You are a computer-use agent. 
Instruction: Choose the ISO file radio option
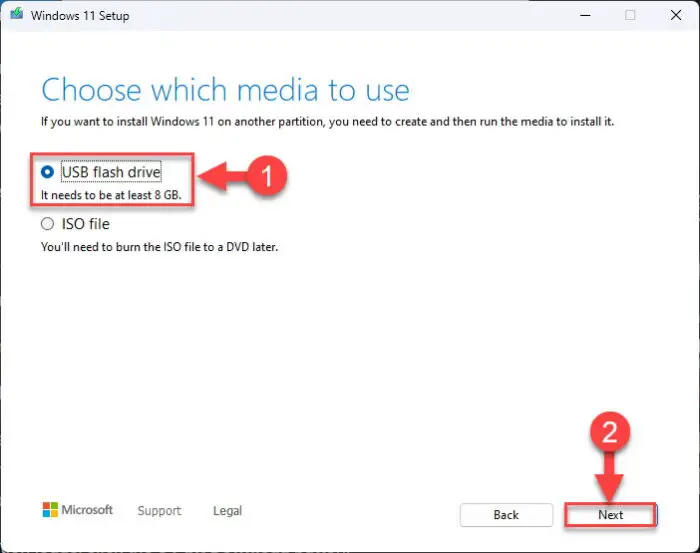(x=47, y=224)
